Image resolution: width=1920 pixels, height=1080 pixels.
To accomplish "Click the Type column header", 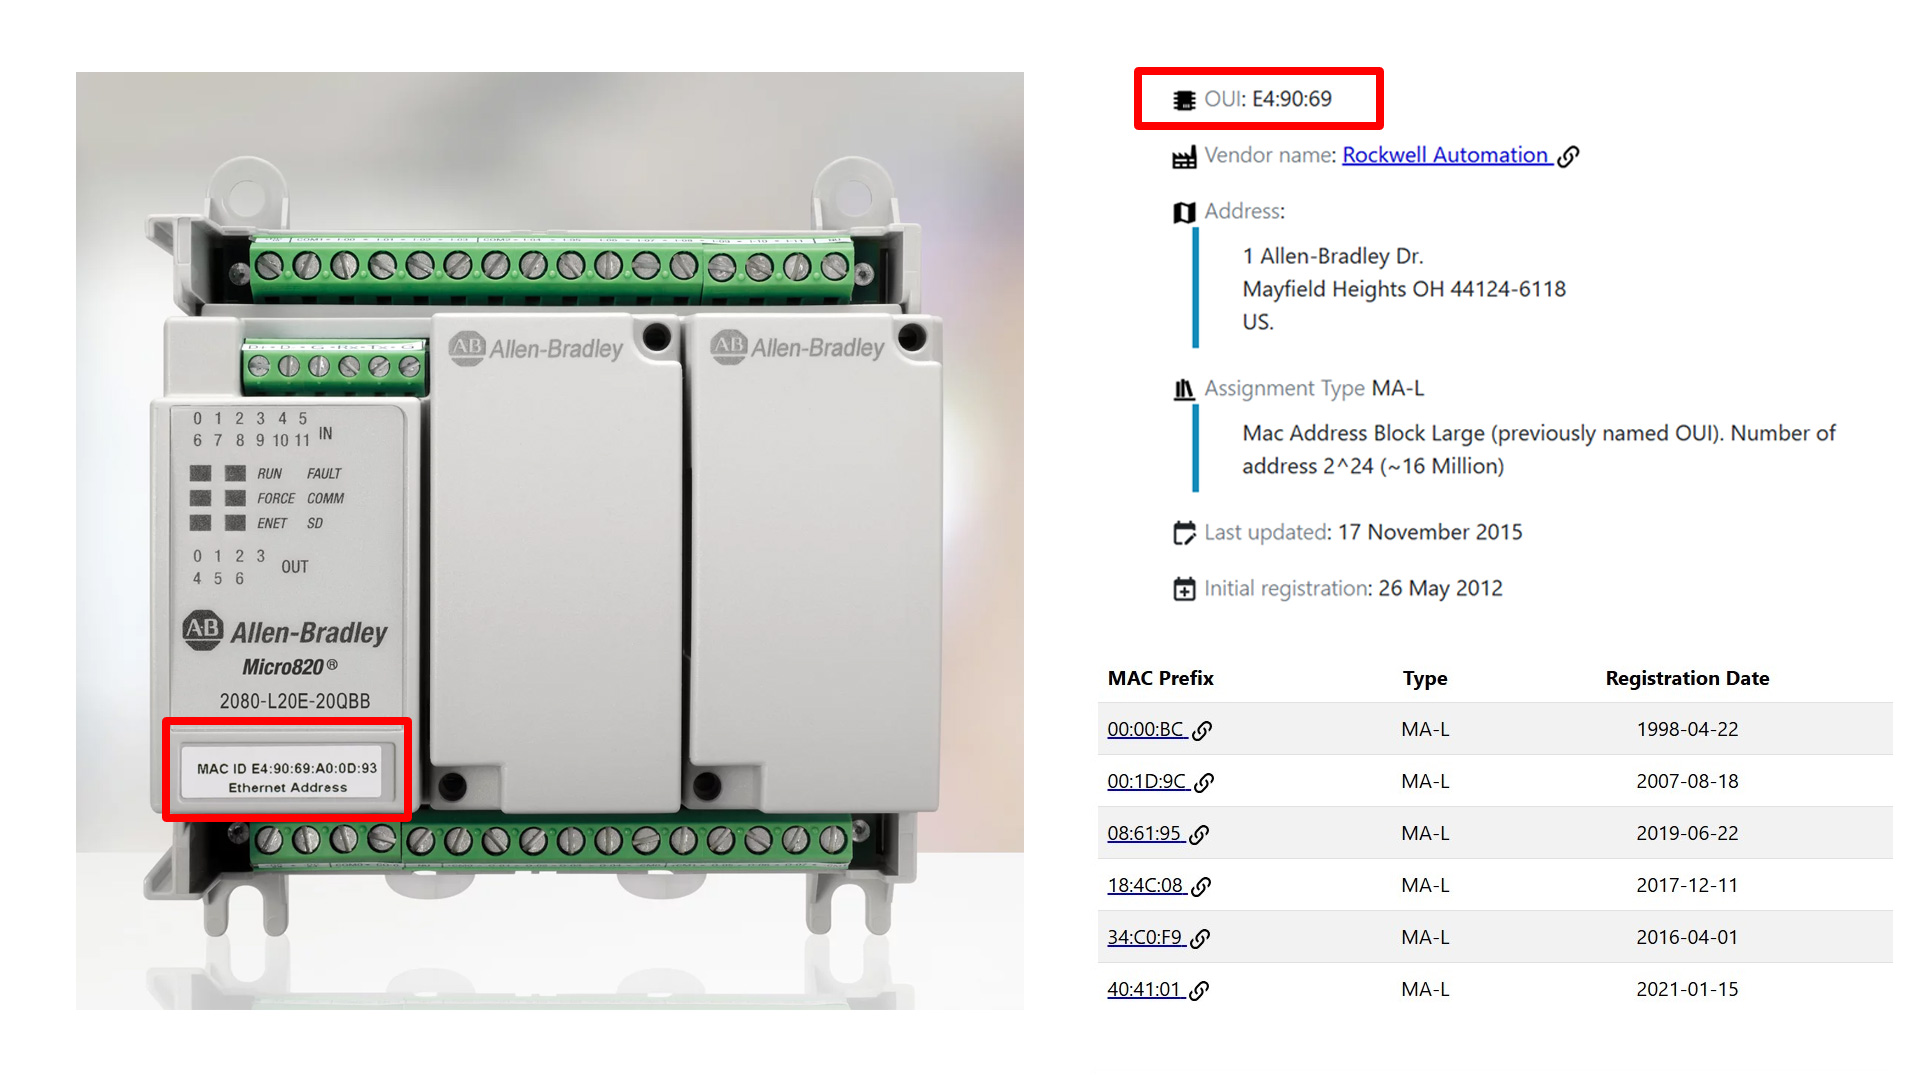I will click(1424, 678).
